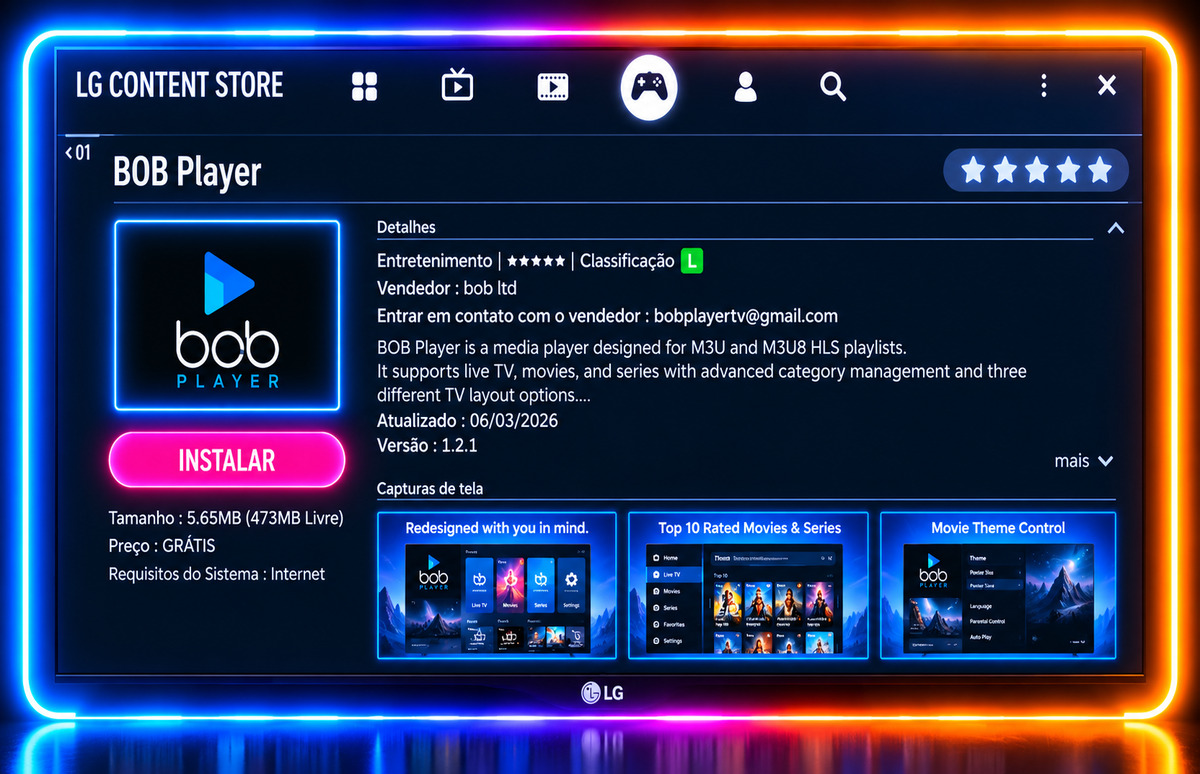This screenshot has width=1200, height=774.
Task: Click the BOB Player app logo
Action: tap(227, 316)
